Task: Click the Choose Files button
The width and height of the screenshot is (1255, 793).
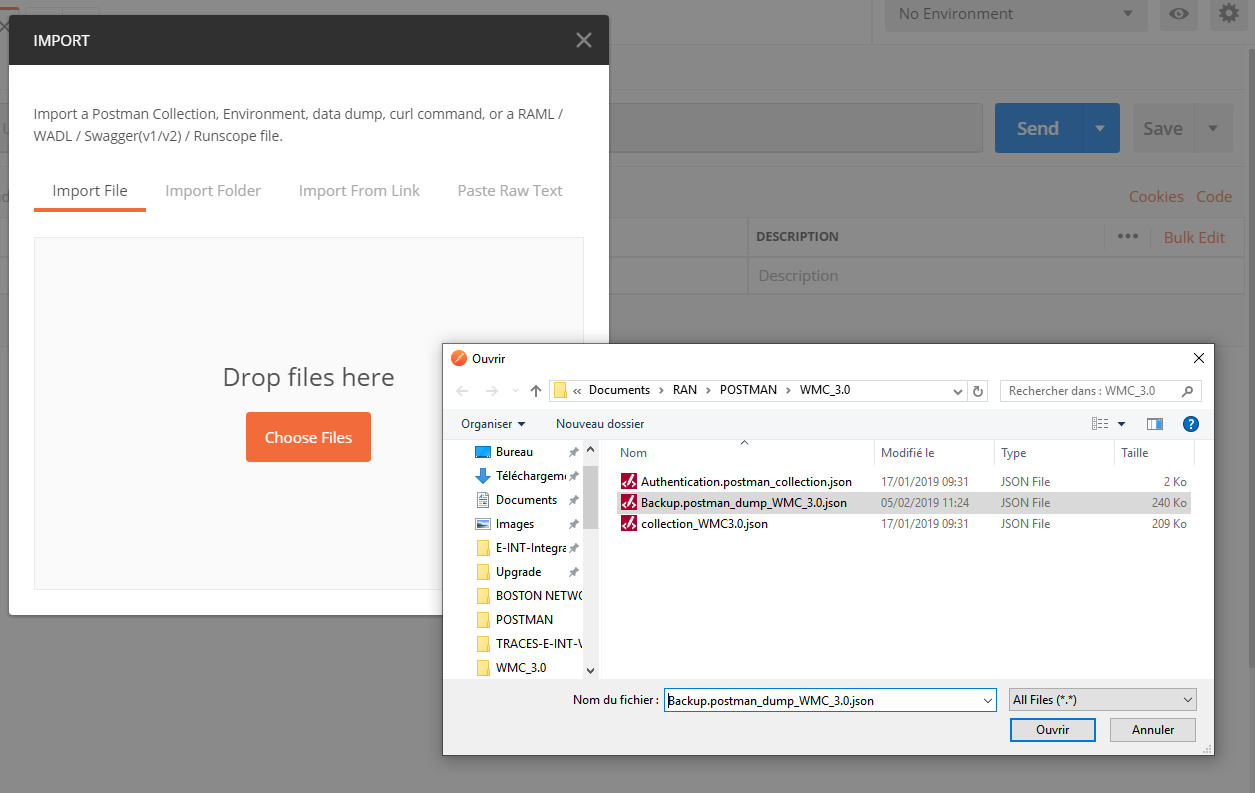Action: pos(308,437)
